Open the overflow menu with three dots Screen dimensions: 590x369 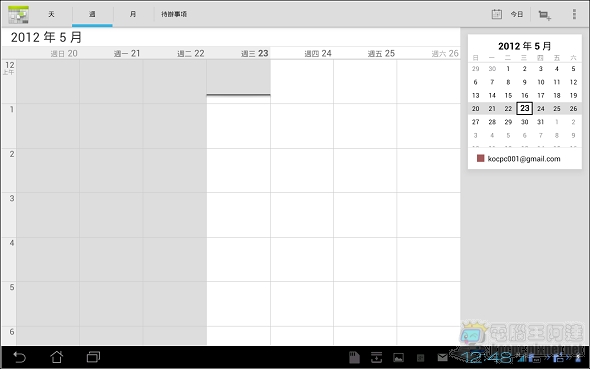pyautogui.click(x=574, y=14)
